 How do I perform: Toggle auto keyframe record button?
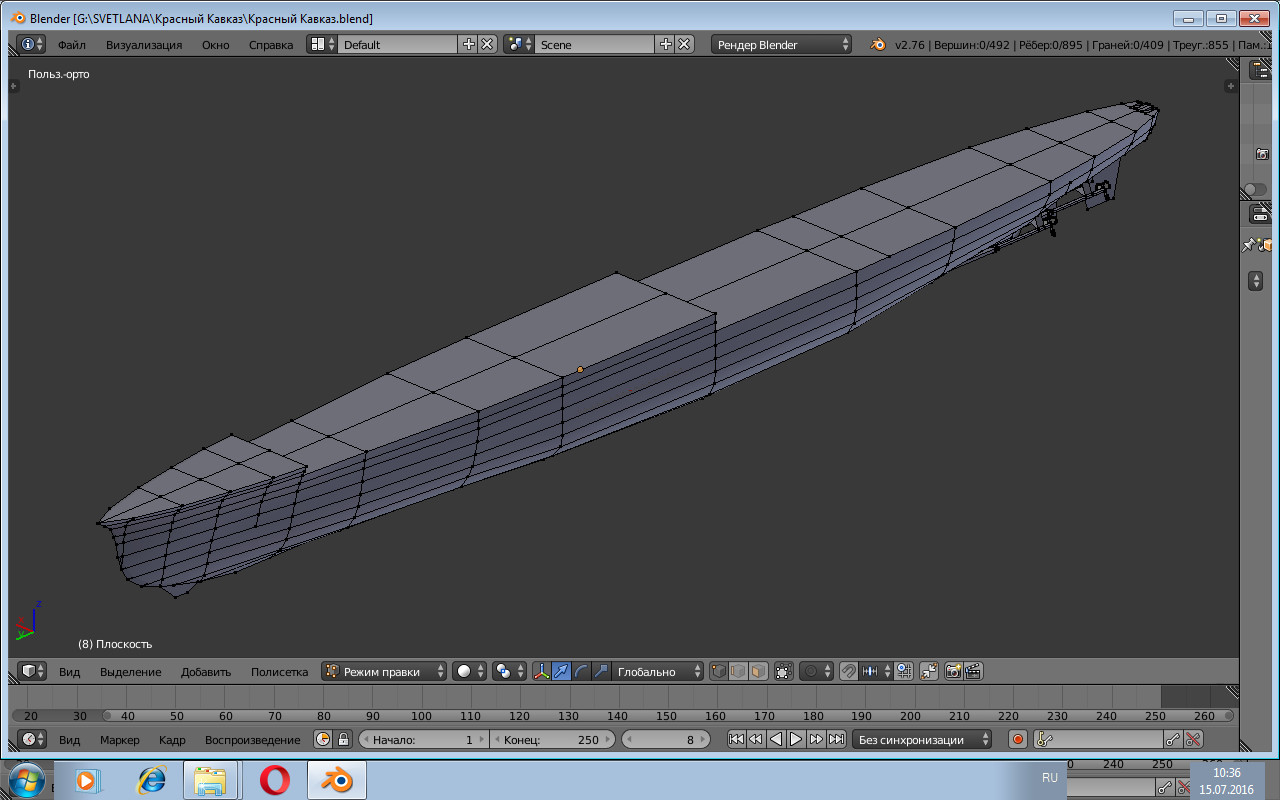pos(1018,740)
